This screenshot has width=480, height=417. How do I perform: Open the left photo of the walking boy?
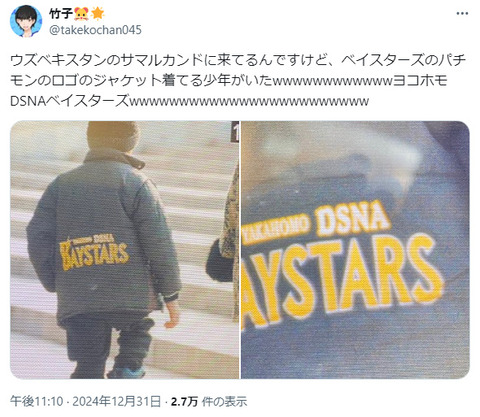pyautogui.click(x=125, y=250)
